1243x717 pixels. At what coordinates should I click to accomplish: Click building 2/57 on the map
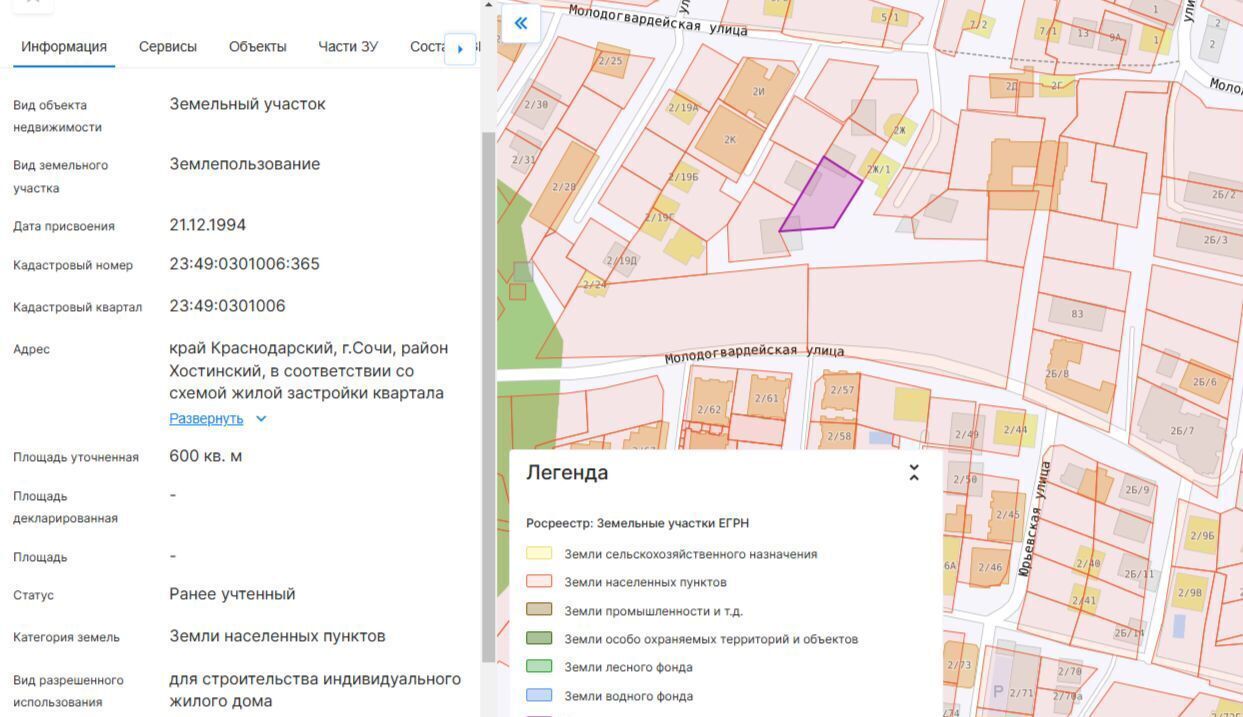click(842, 390)
